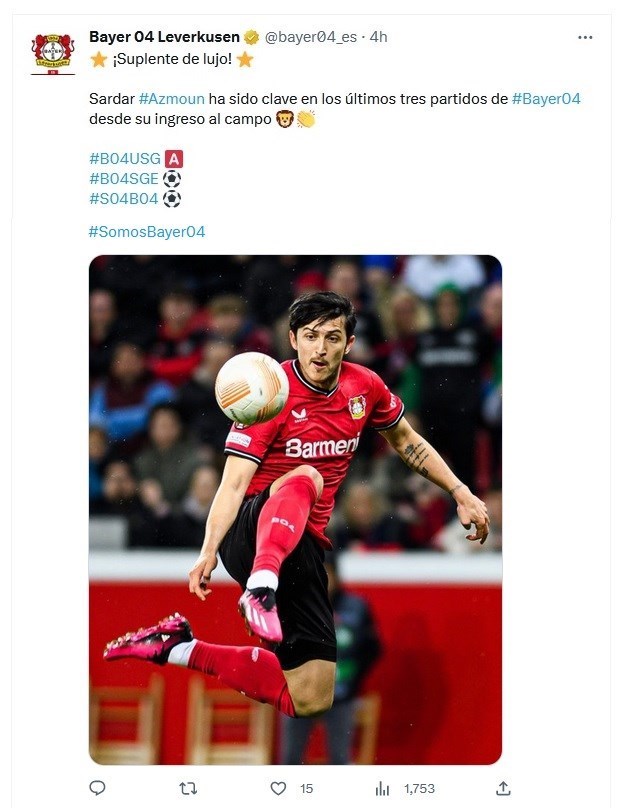The width and height of the screenshot is (618, 808).
Task: Click the reply speech bubble icon
Action: click(97, 788)
